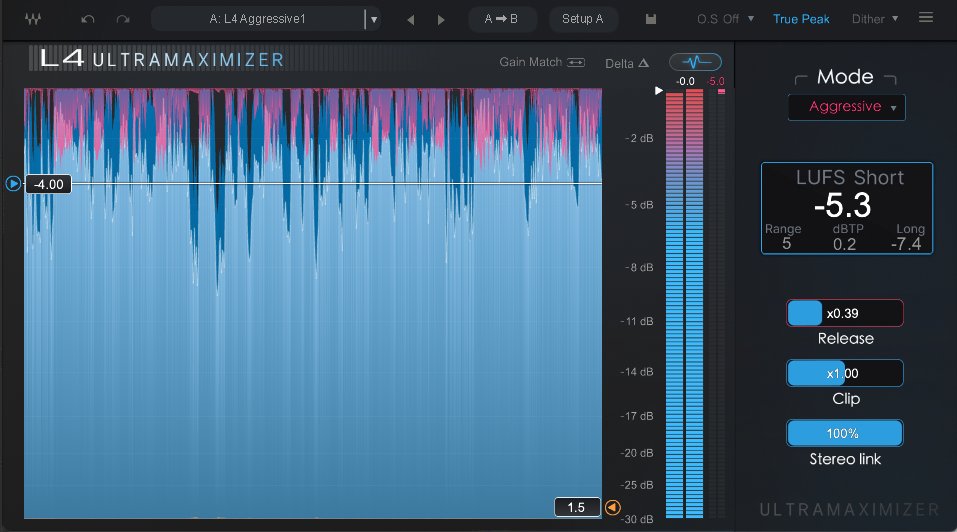The width and height of the screenshot is (957, 532).
Task: Click the Range value 5
Action: click(x=786, y=244)
